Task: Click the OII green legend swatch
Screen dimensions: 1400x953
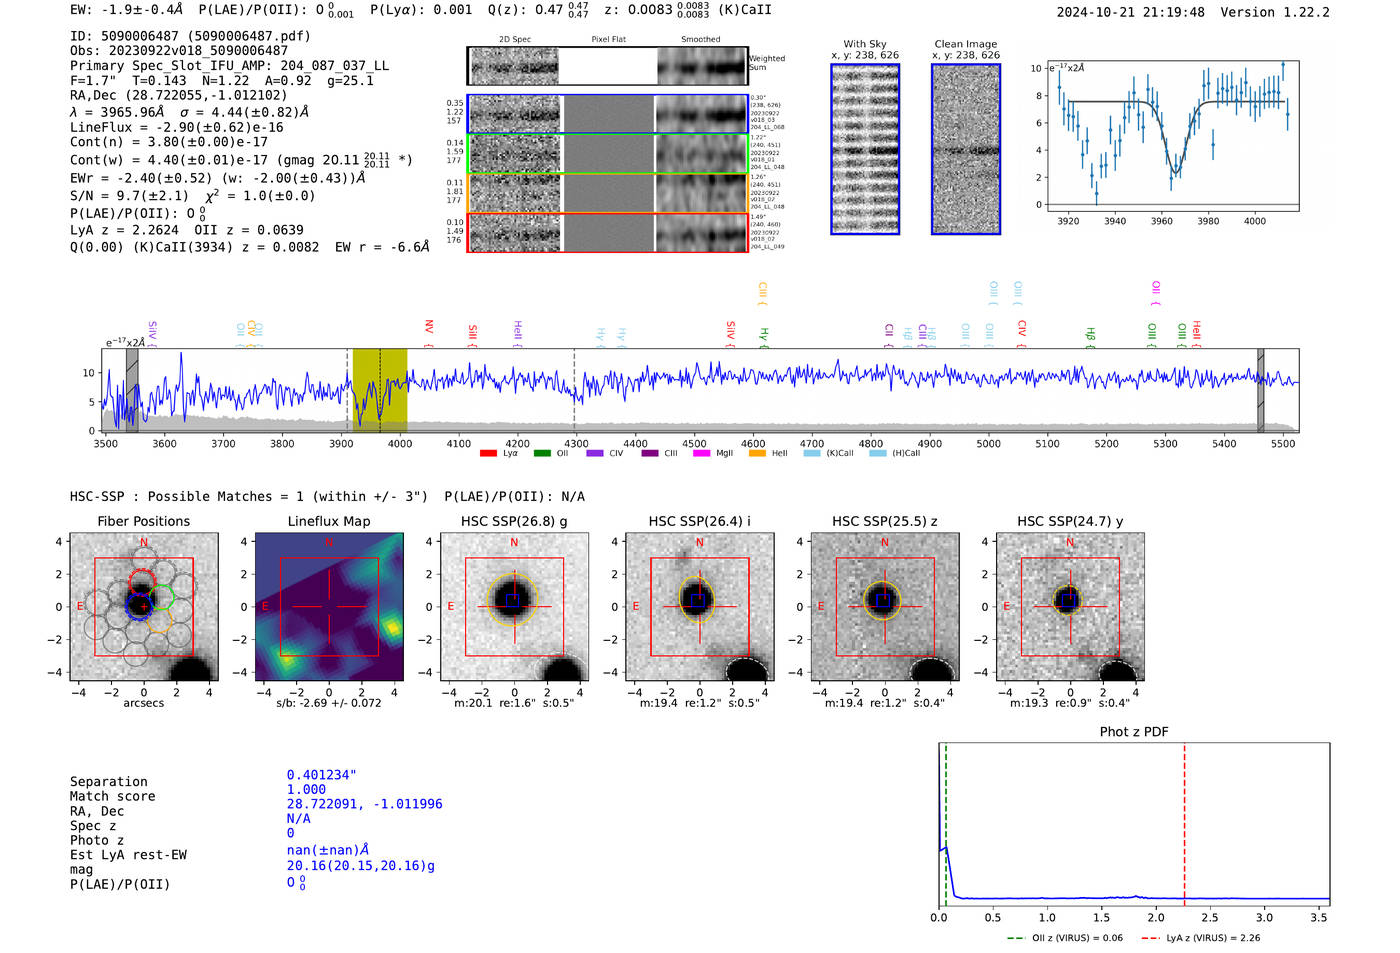Action: 542,454
